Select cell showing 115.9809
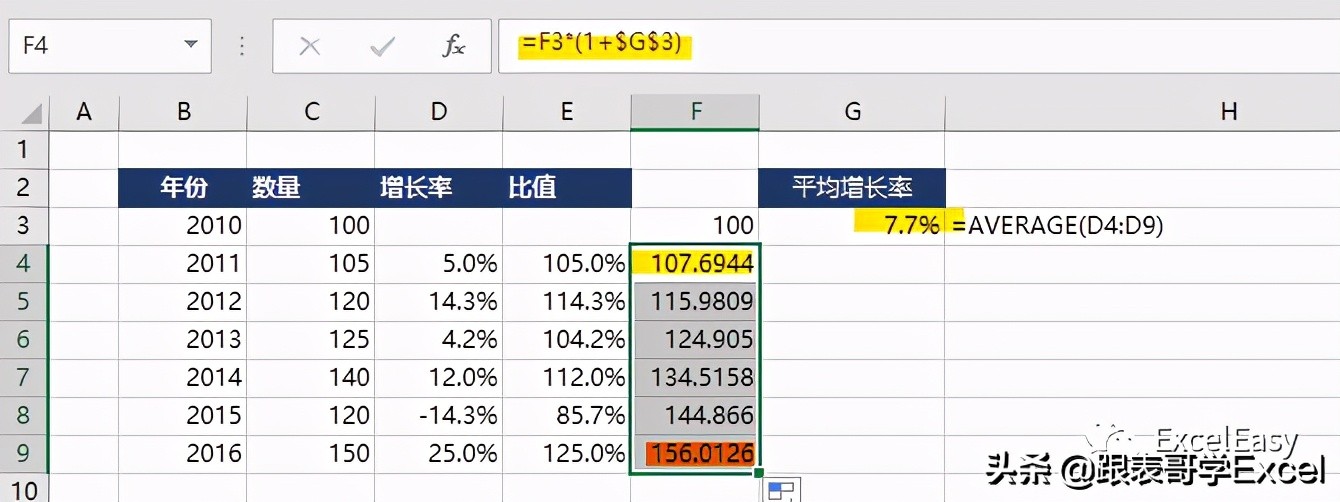 tap(695, 301)
